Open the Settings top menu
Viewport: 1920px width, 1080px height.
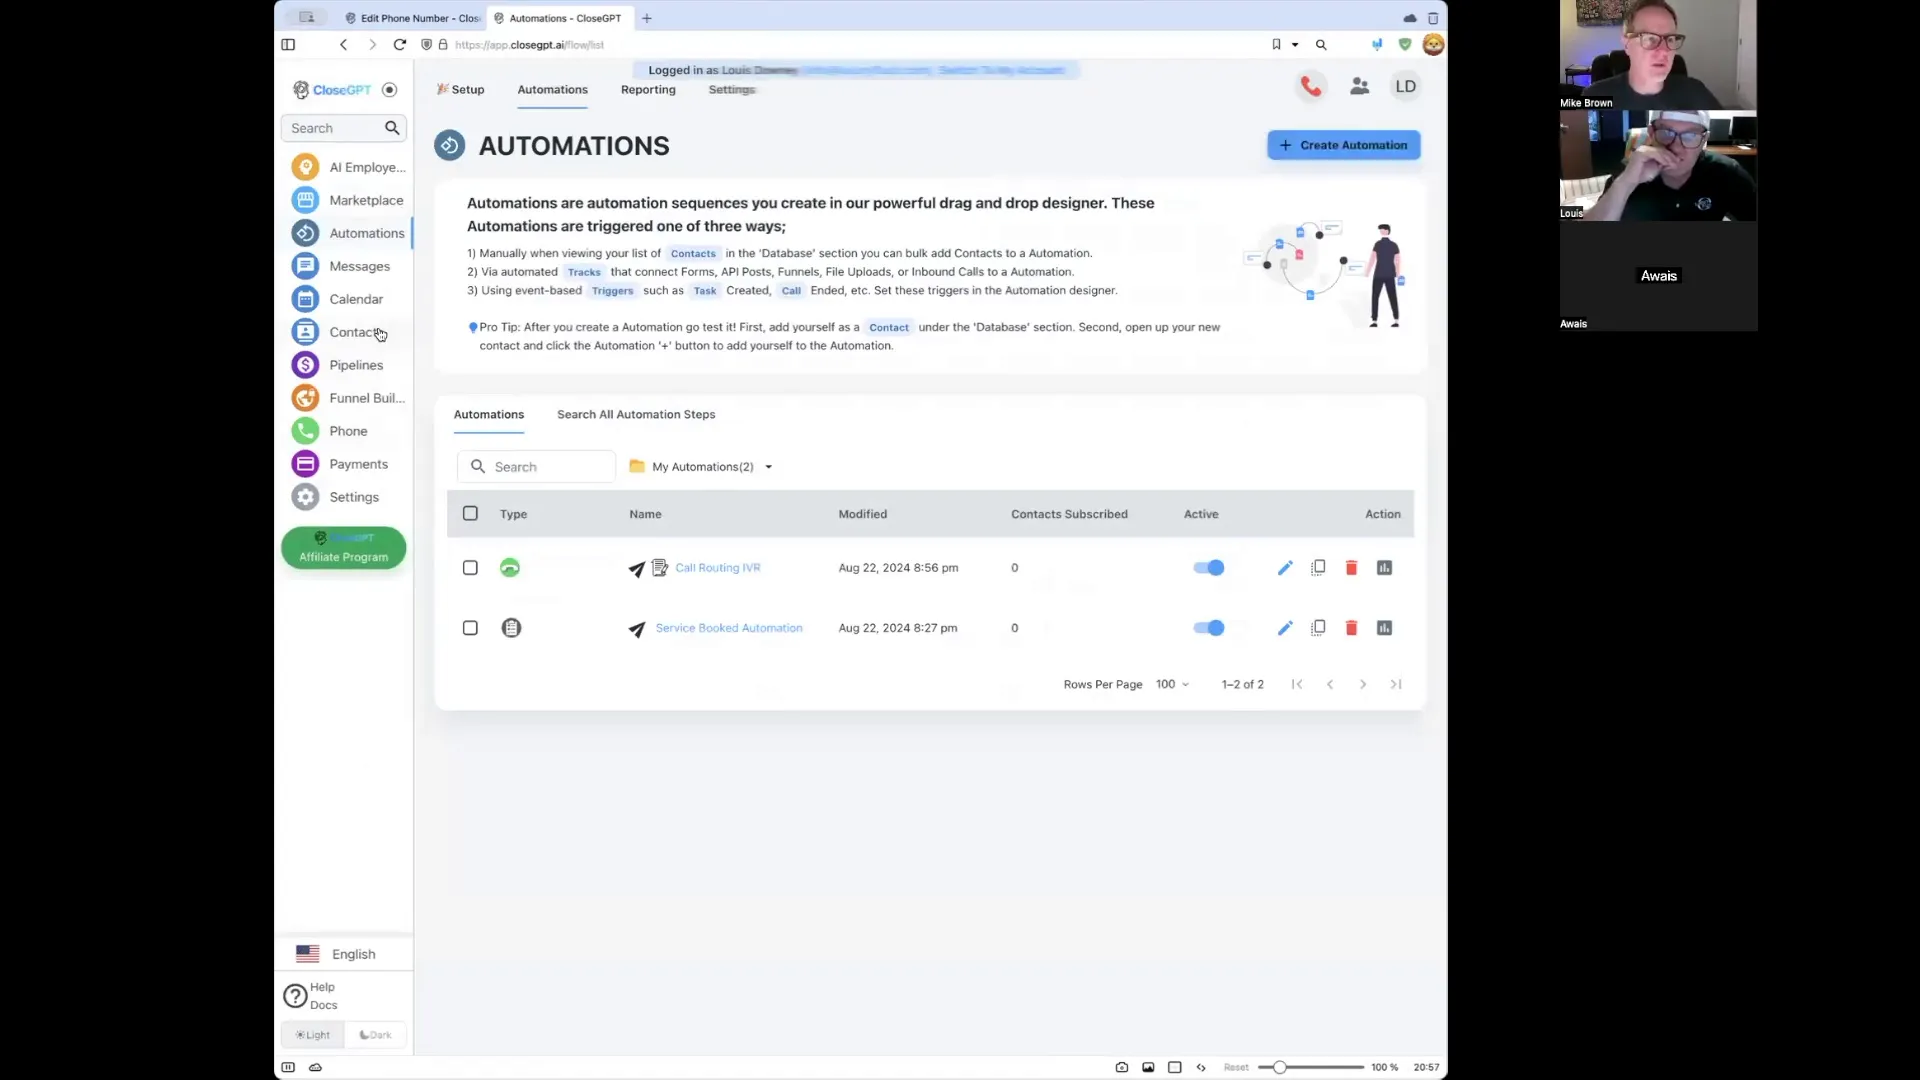(732, 90)
